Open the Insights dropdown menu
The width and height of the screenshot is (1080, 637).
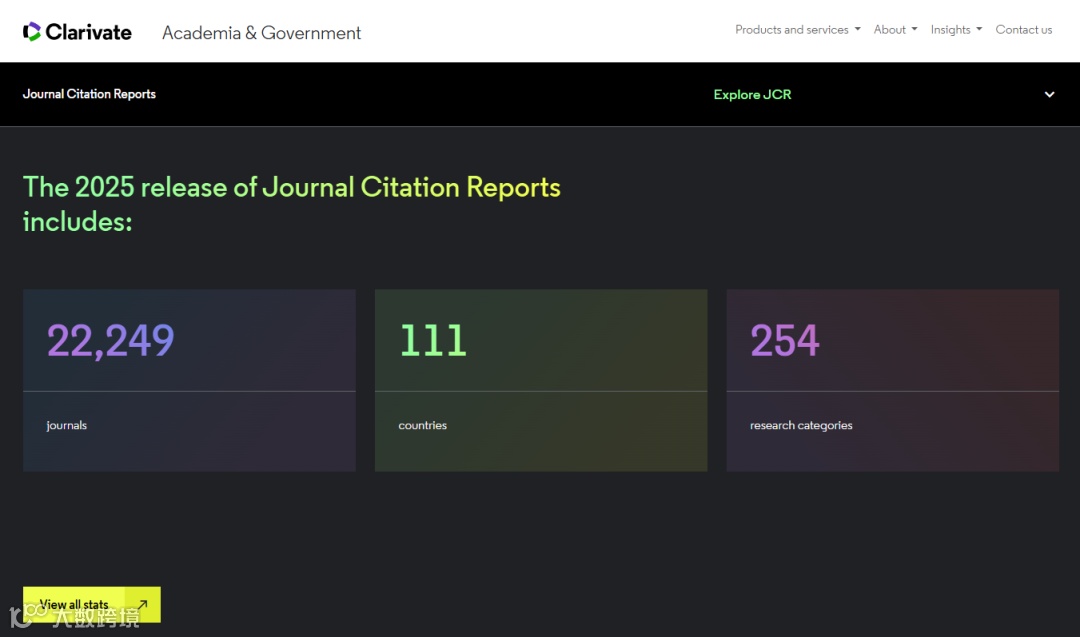point(956,30)
